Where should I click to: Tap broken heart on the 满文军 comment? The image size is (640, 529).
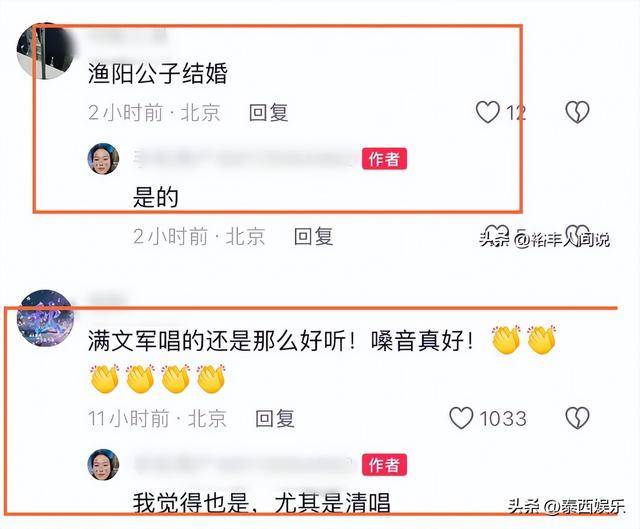pos(577,418)
